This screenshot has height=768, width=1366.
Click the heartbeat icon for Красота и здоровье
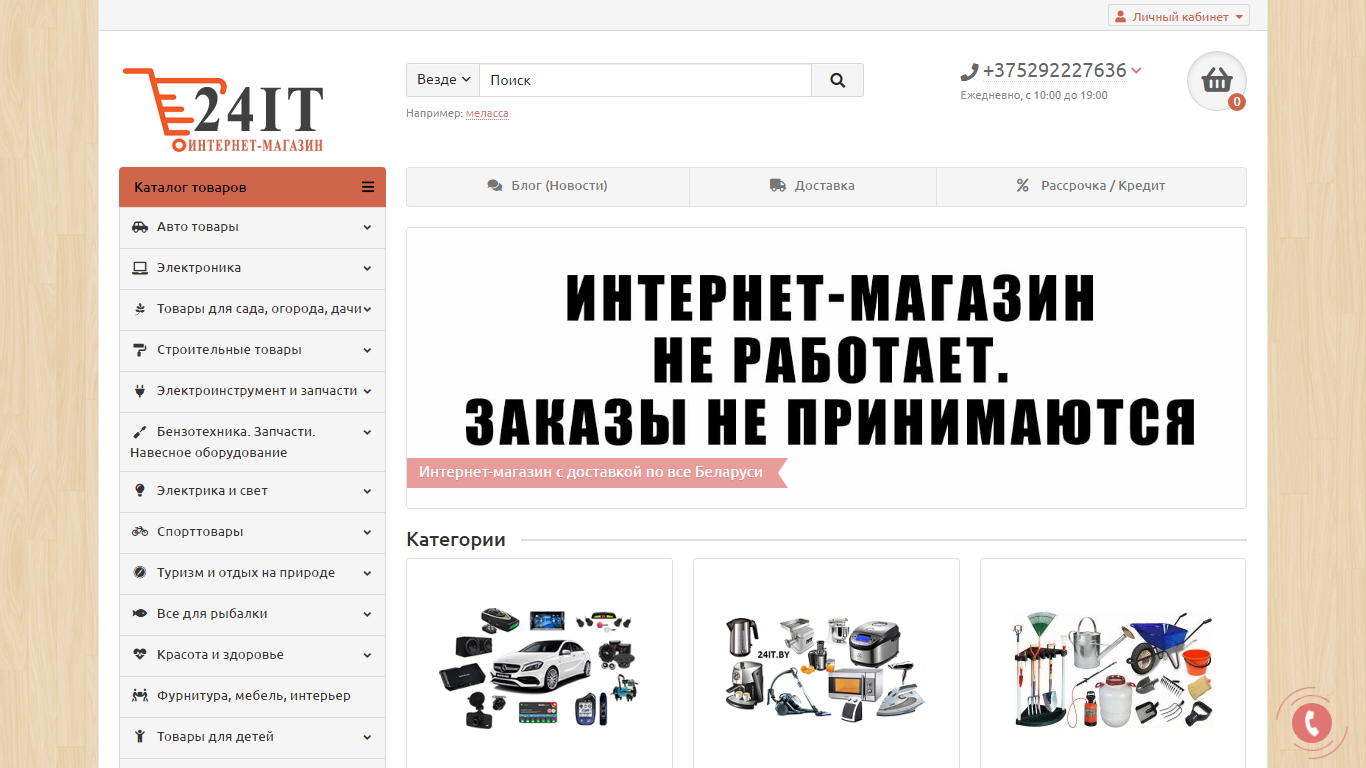click(x=140, y=655)
